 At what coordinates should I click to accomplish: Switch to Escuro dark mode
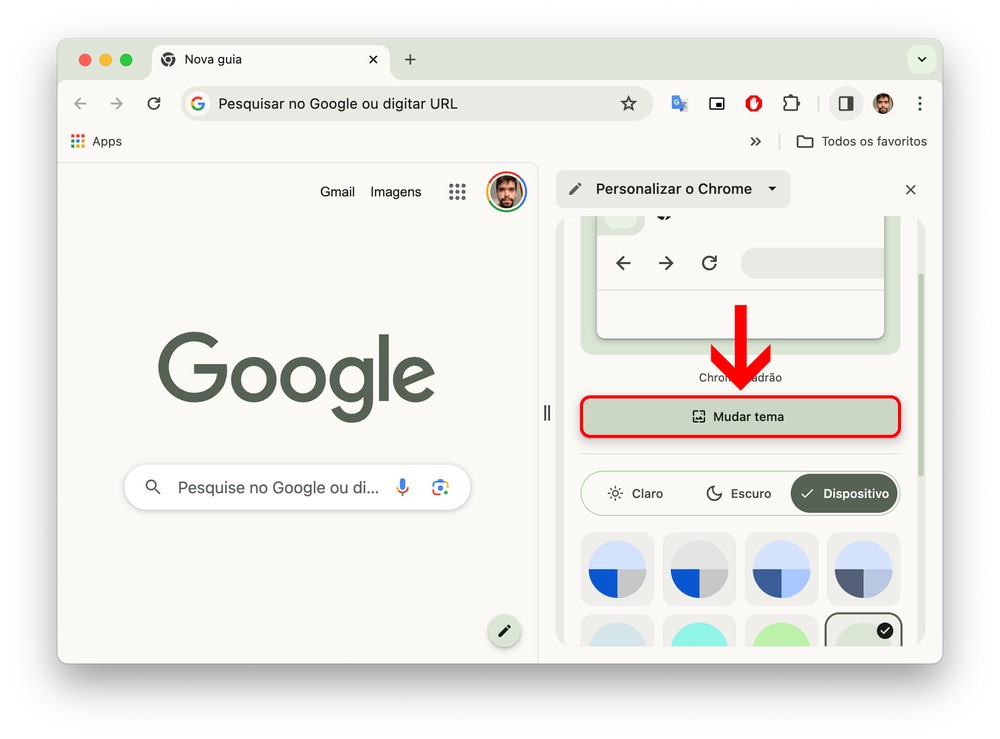click(739, 493)
